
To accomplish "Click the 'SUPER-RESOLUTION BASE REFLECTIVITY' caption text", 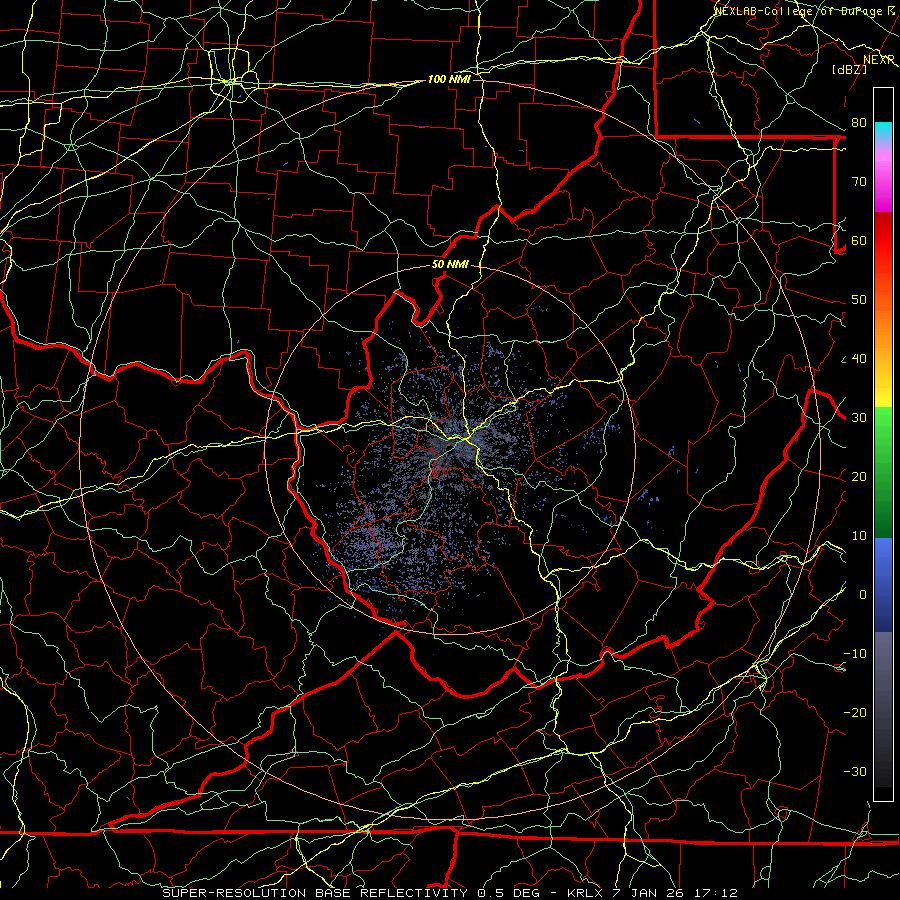I will click(x=315, y=893).
